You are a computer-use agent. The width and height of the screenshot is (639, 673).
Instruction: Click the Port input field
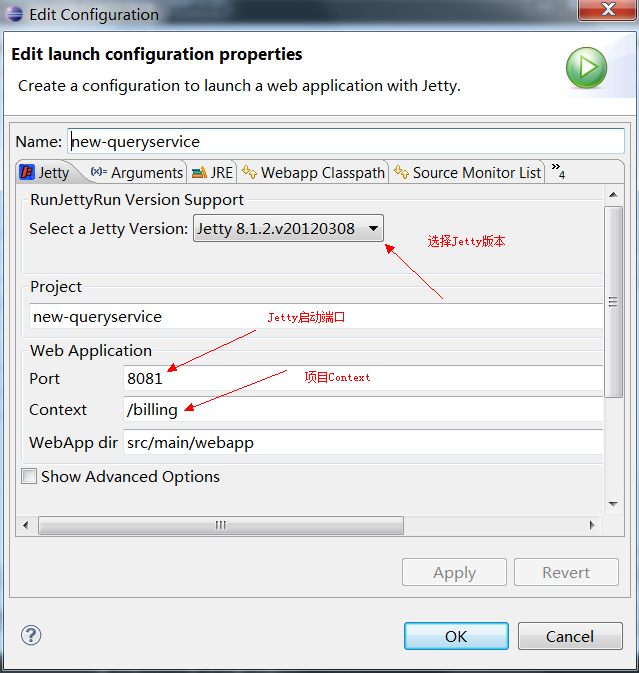point(363,378)
